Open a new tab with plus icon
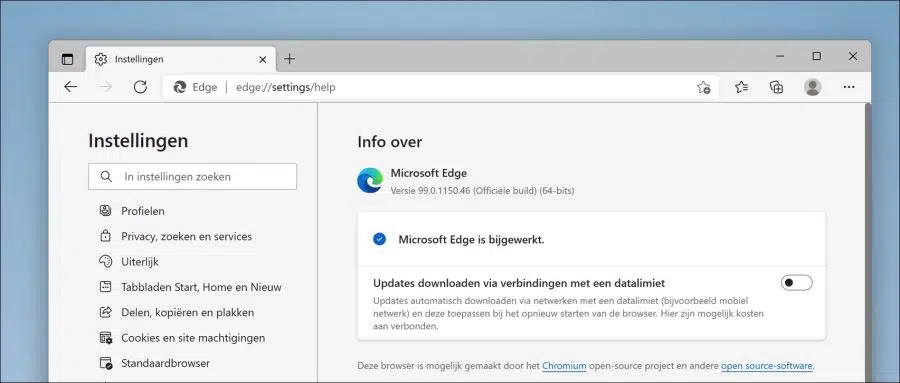Viewport: 900px width, 383px height. pos(290,59)
